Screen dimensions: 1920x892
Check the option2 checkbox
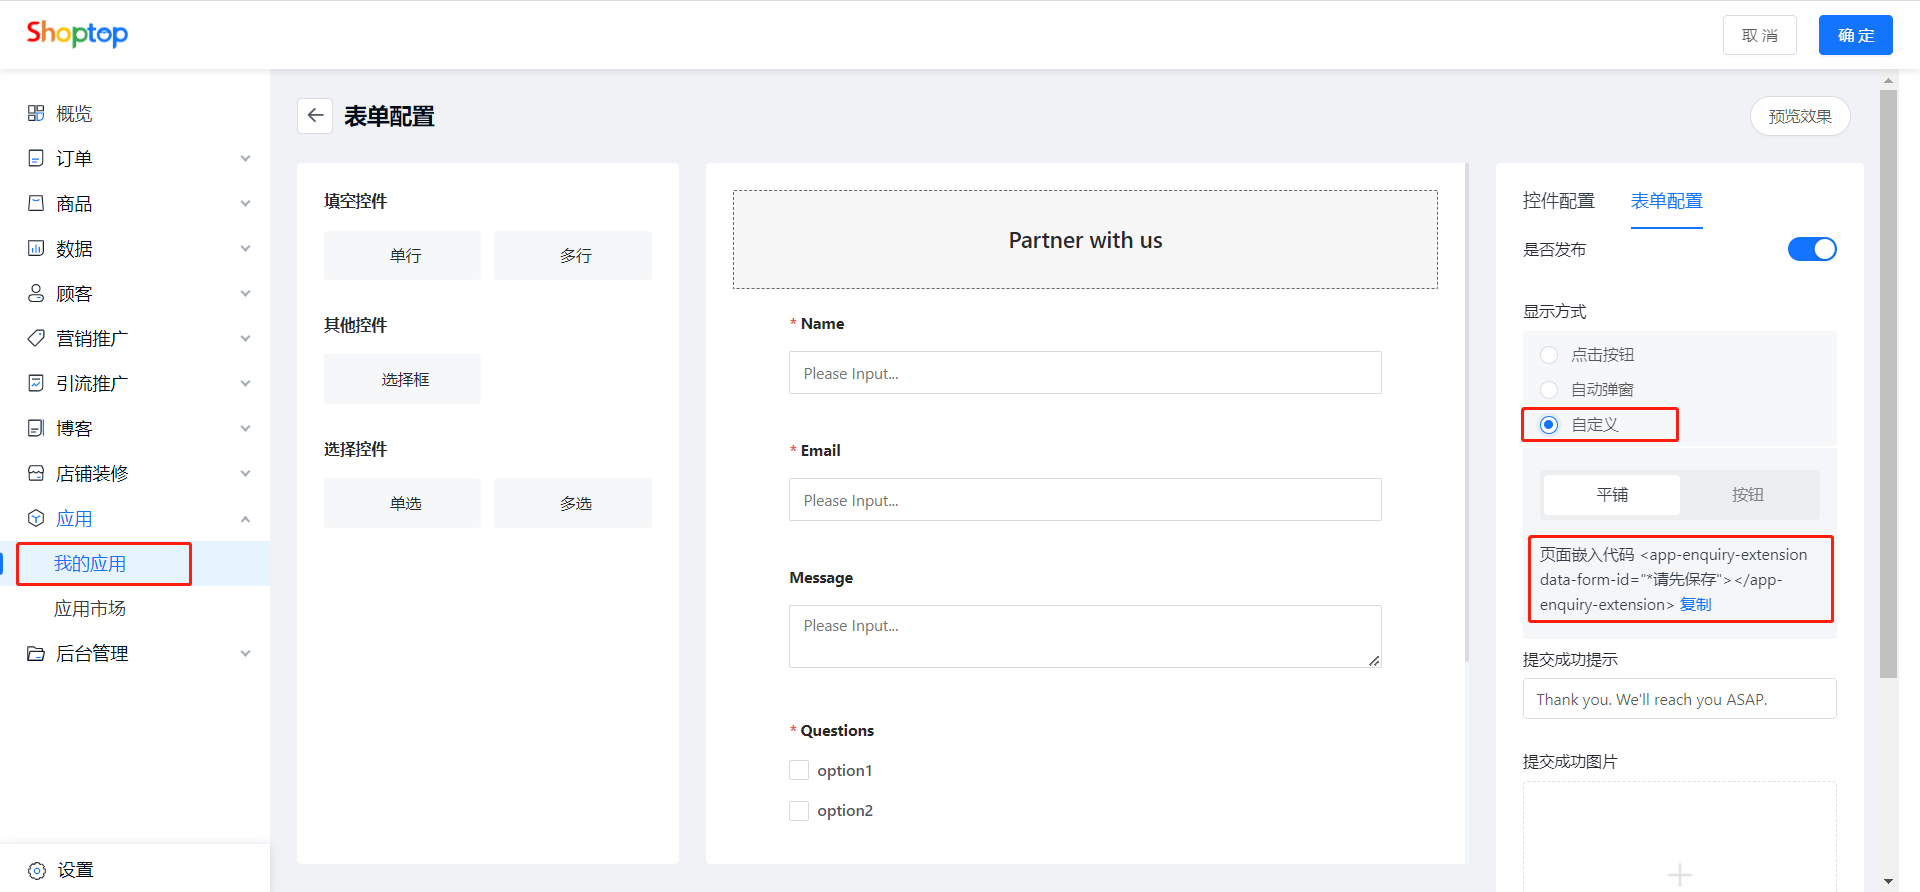799,810
